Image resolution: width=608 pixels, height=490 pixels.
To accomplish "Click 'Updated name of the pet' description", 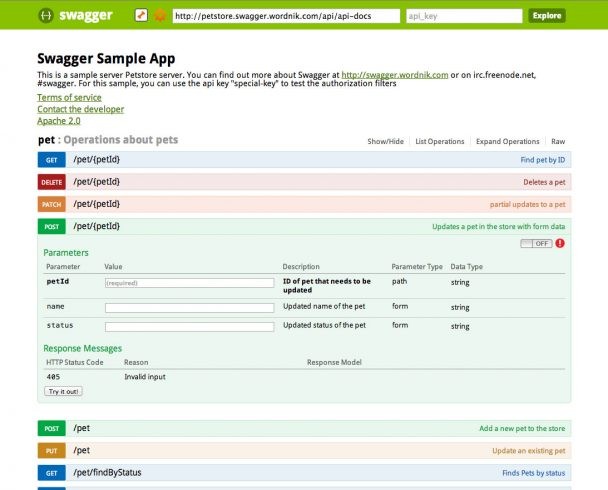I will (324, 306).
